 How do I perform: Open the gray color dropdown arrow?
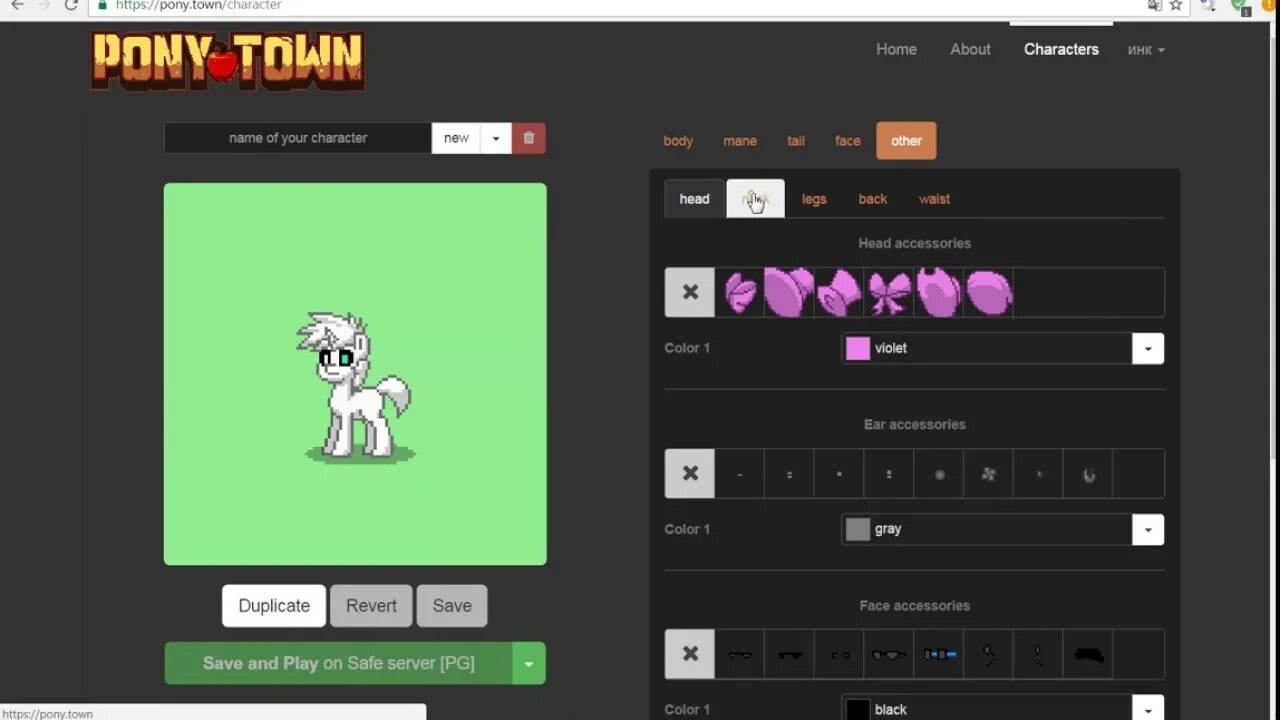[1148, 529]
